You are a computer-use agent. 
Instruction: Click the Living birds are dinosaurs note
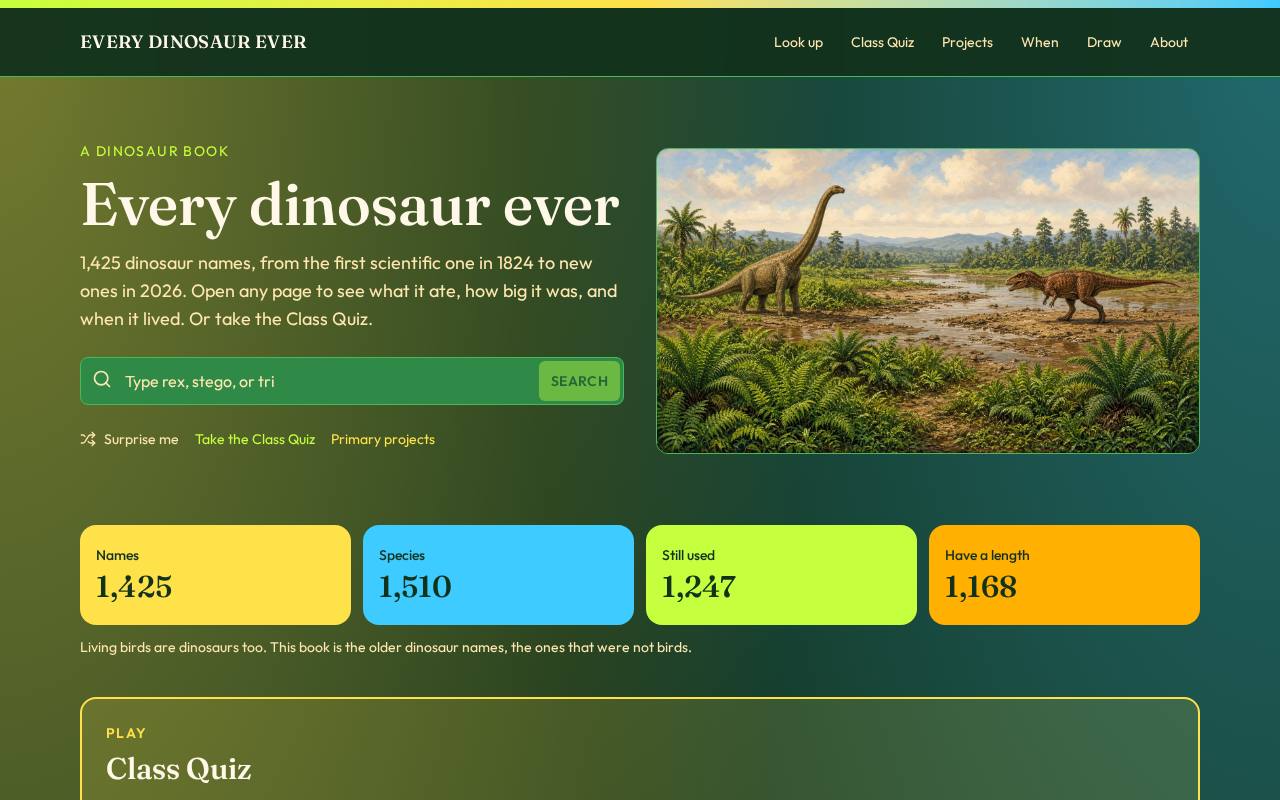click(385, 647)
